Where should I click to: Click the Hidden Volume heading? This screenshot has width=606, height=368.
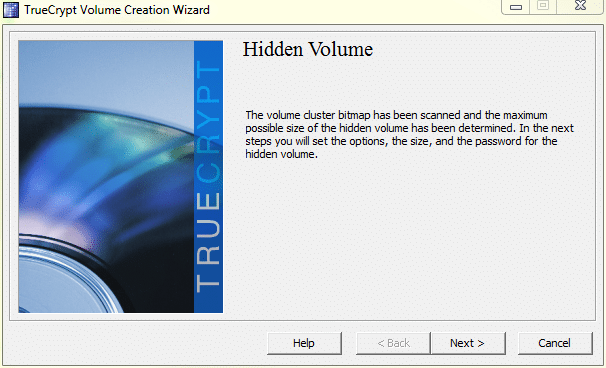pyautogui.click(x=308, y=49)
